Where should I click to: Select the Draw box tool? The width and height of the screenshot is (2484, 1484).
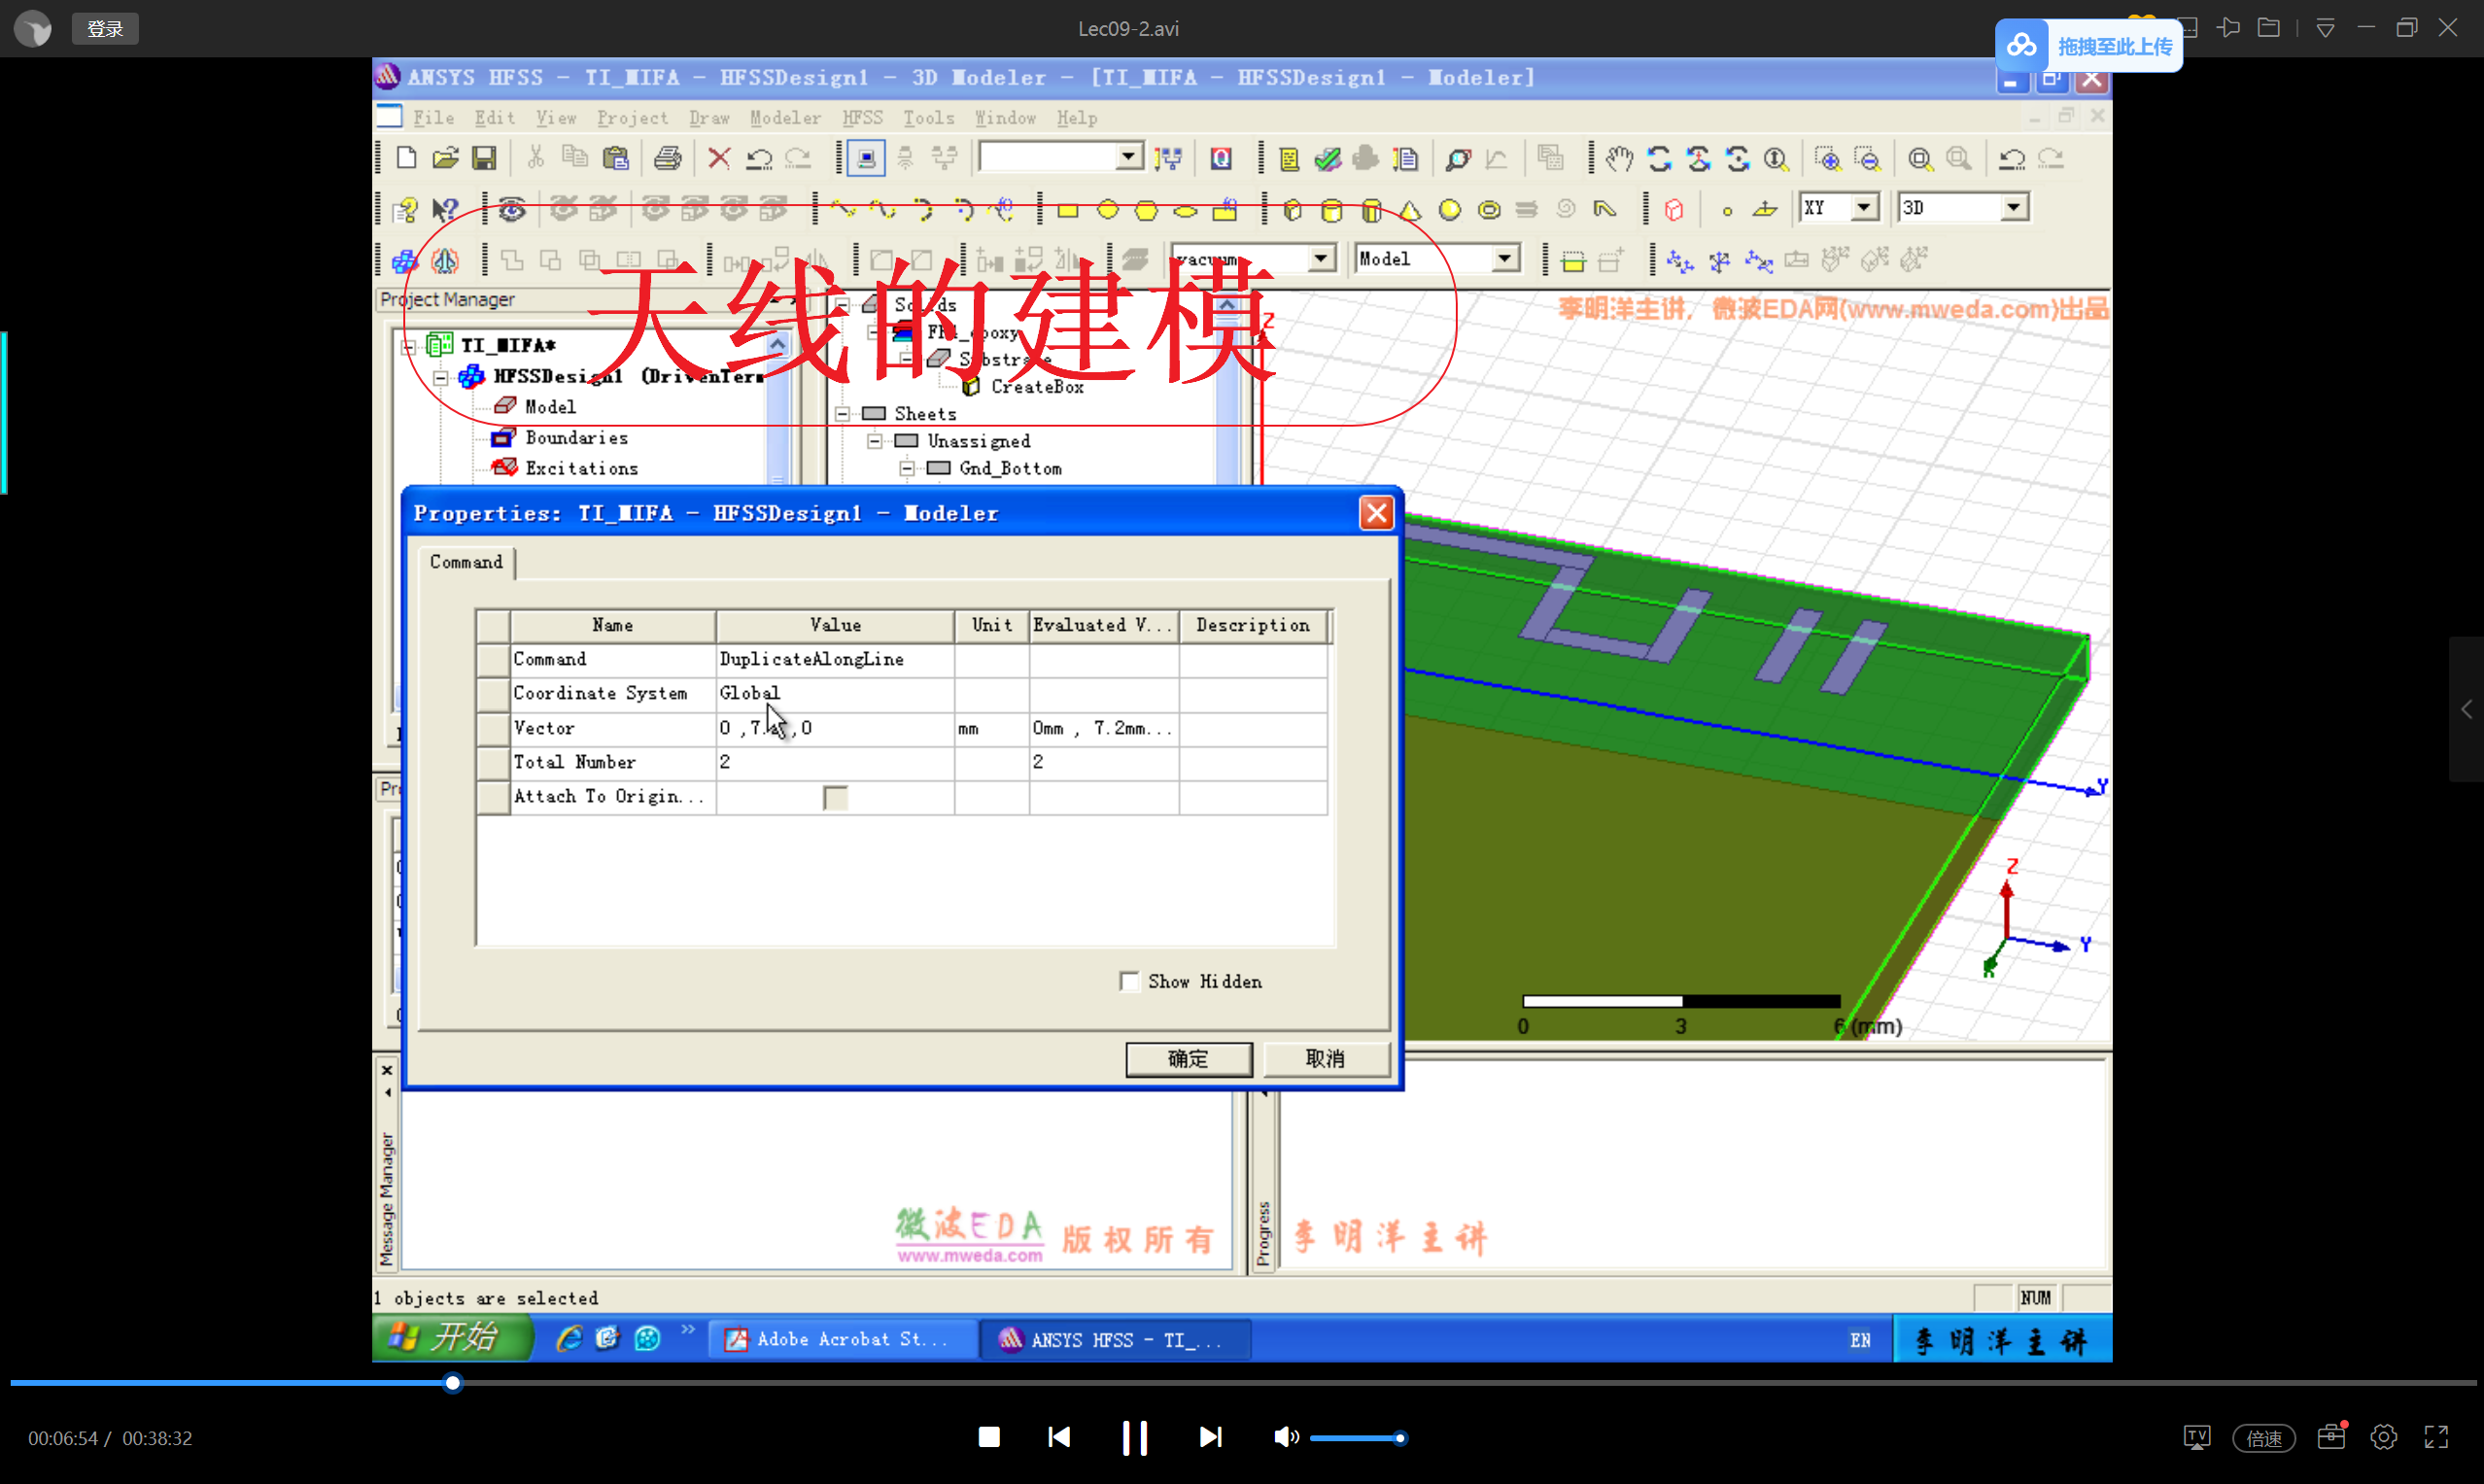tap(1293, 210)
